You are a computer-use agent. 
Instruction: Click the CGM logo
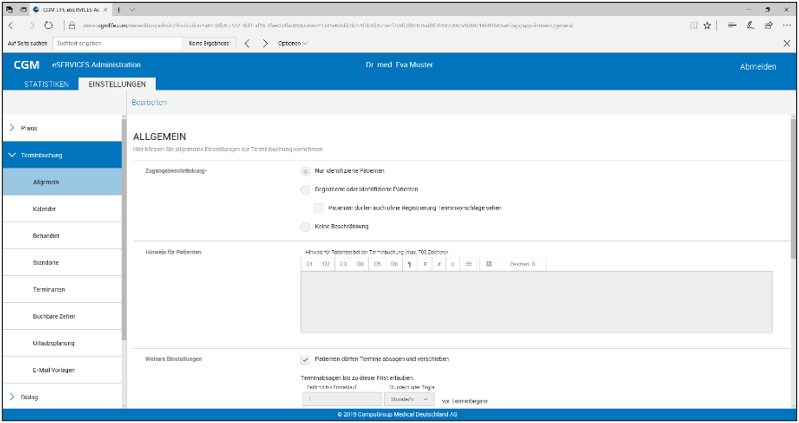click(x=26, y=65)
